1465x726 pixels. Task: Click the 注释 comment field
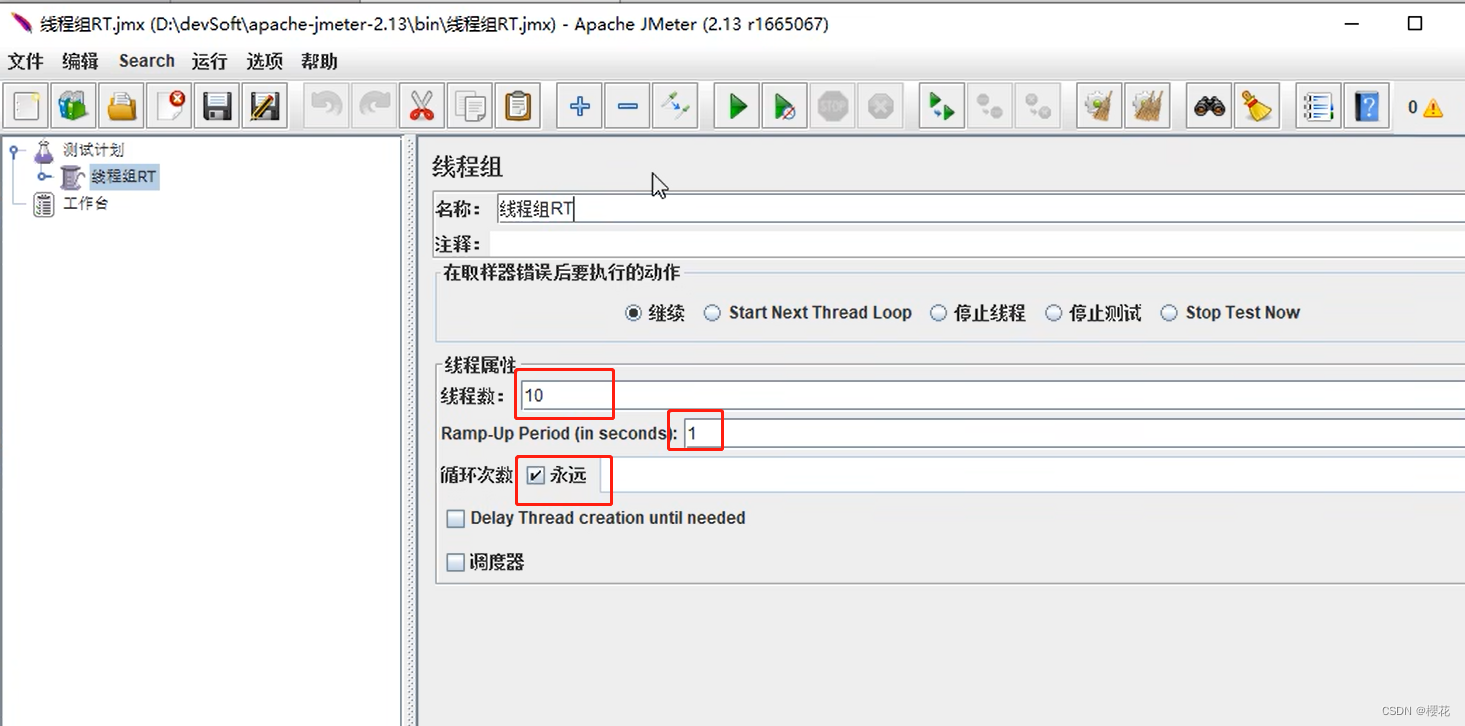click(x=977, y=244)
